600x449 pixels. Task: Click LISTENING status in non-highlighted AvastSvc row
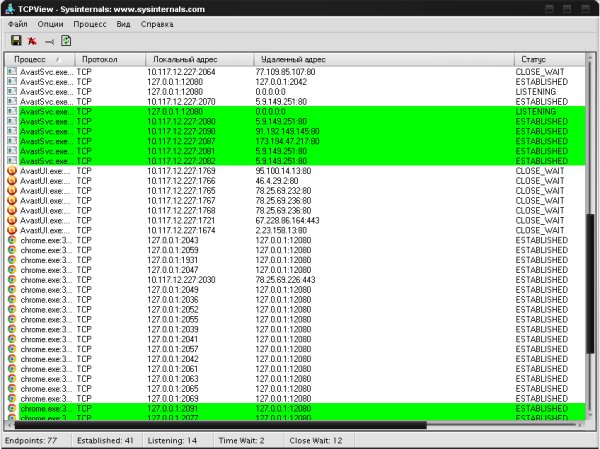coord(536,92)
